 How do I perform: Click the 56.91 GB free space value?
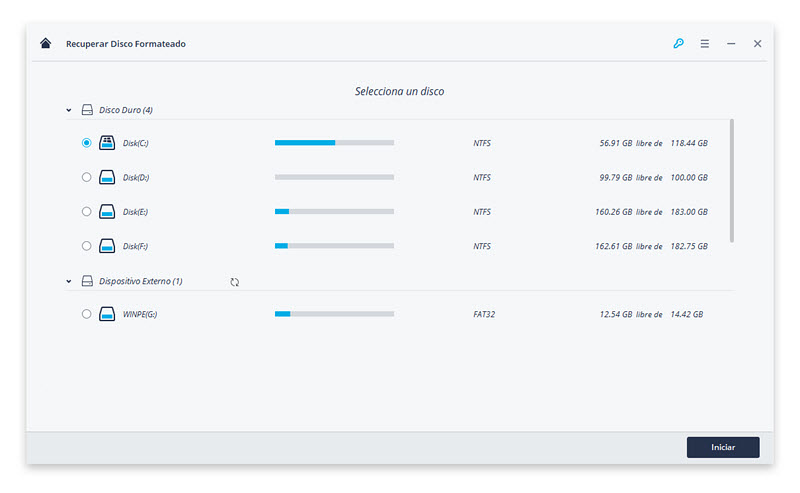pos(616,143)
